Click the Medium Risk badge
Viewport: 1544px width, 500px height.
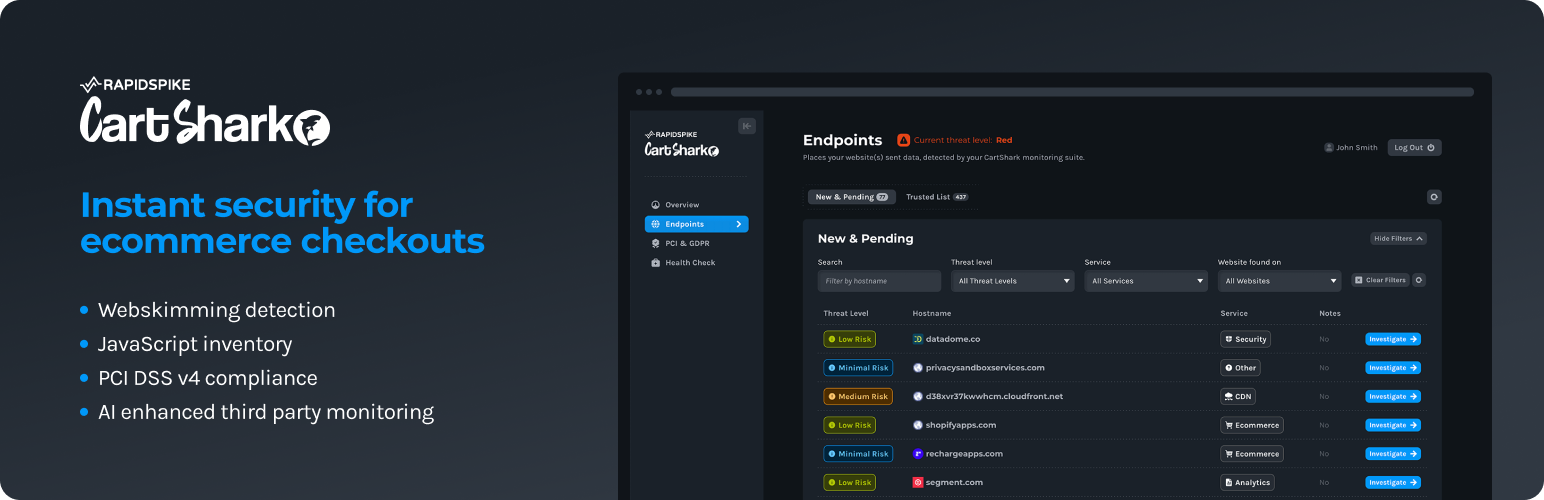point(858,396)
